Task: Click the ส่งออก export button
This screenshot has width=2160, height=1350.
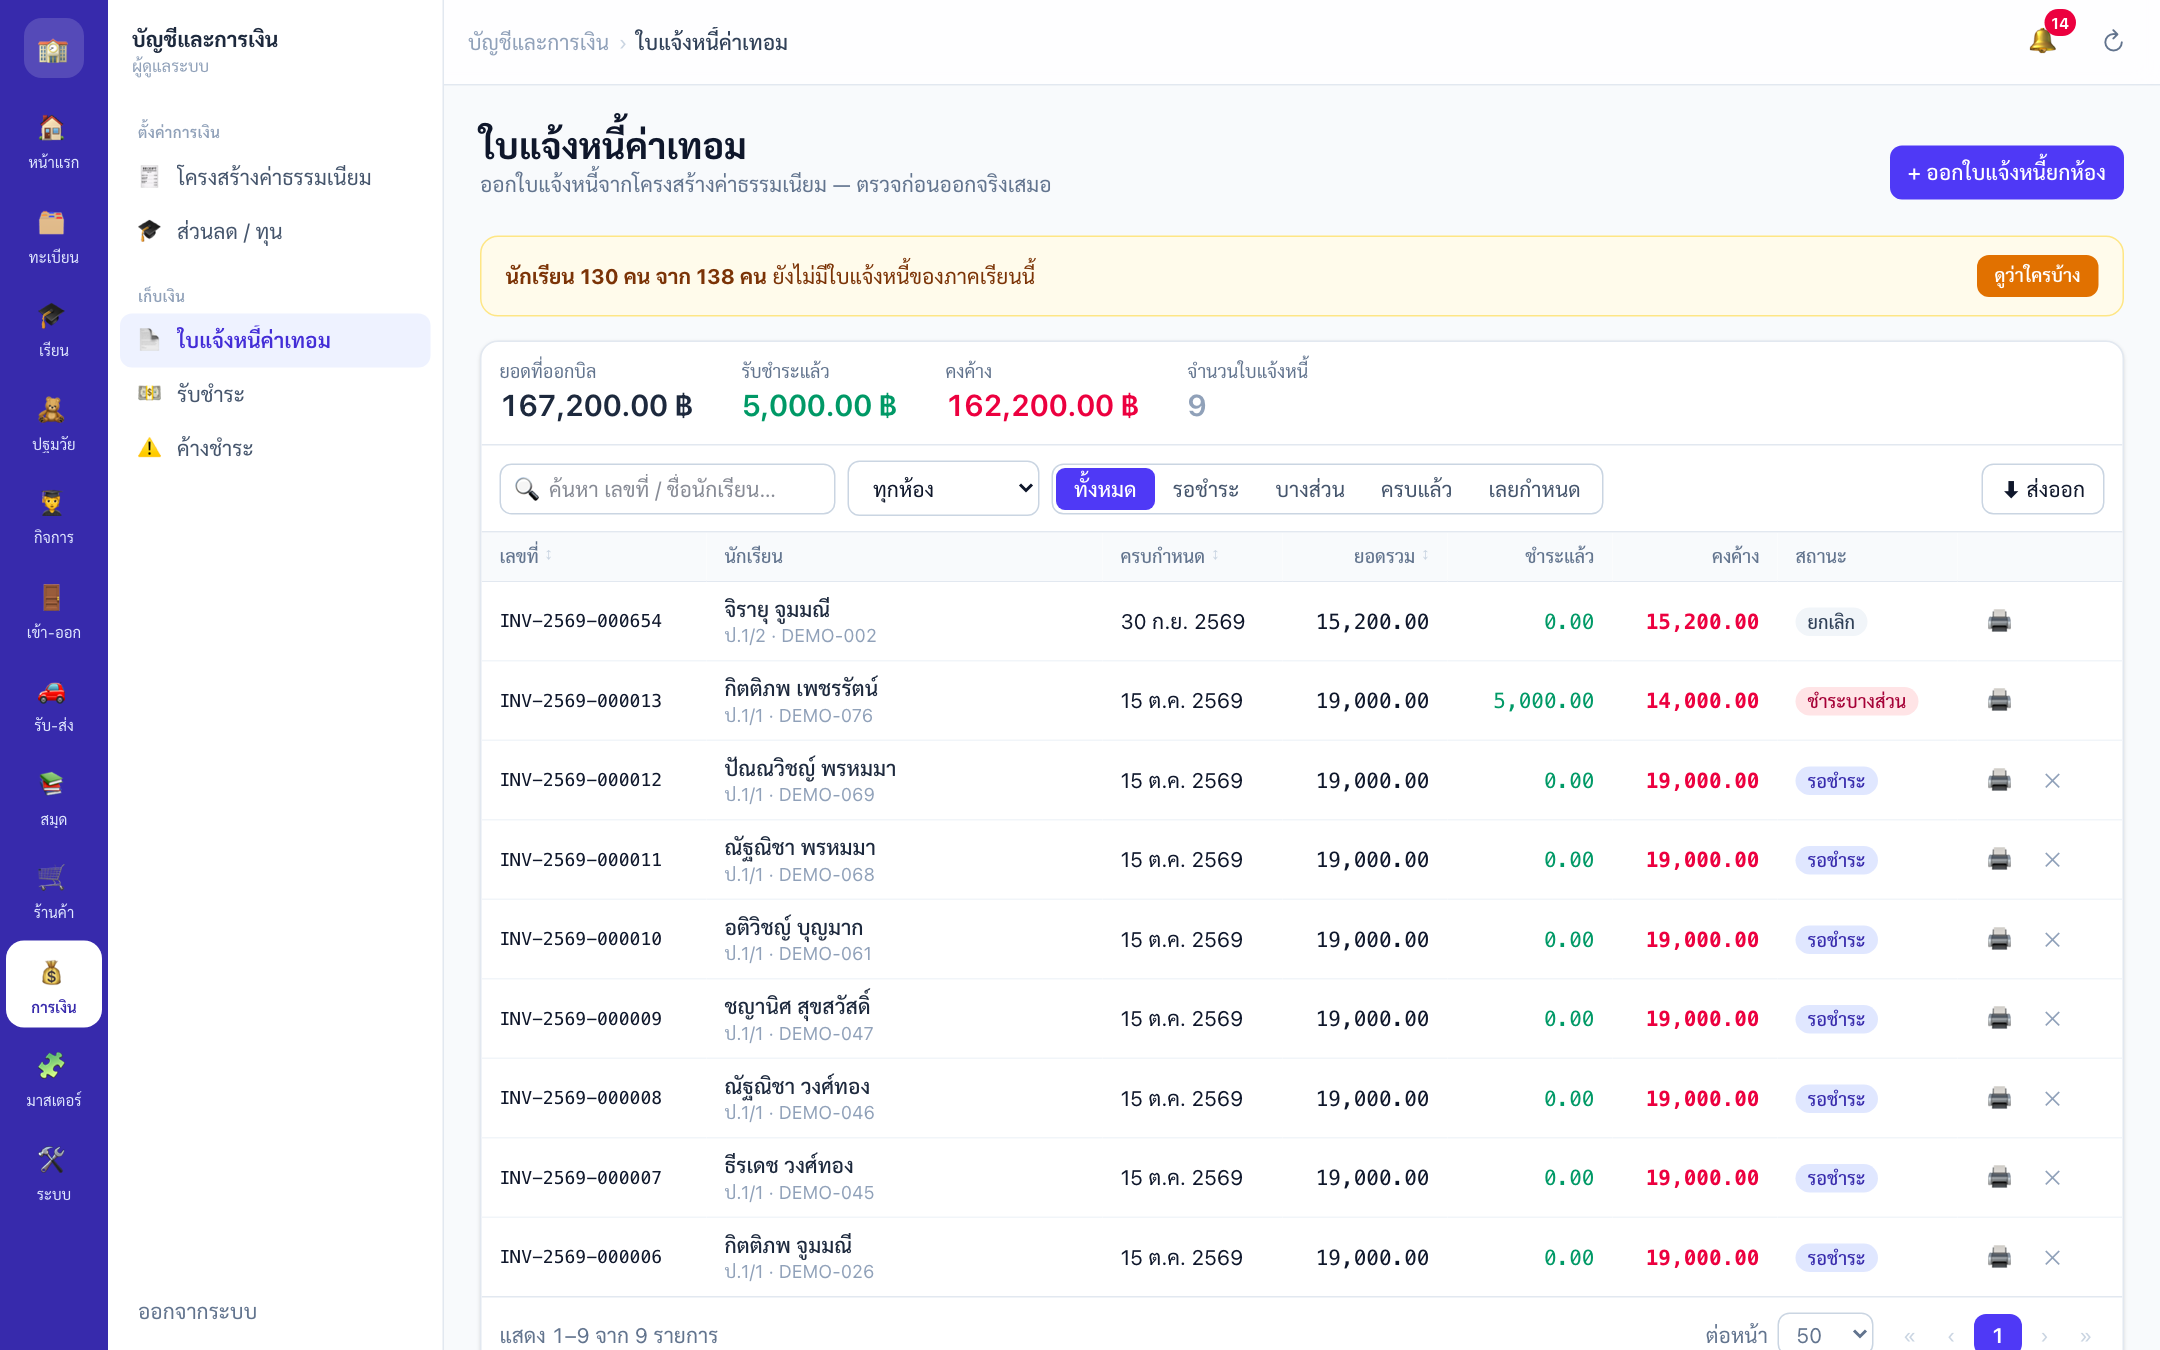Action: pos(2042,489)
